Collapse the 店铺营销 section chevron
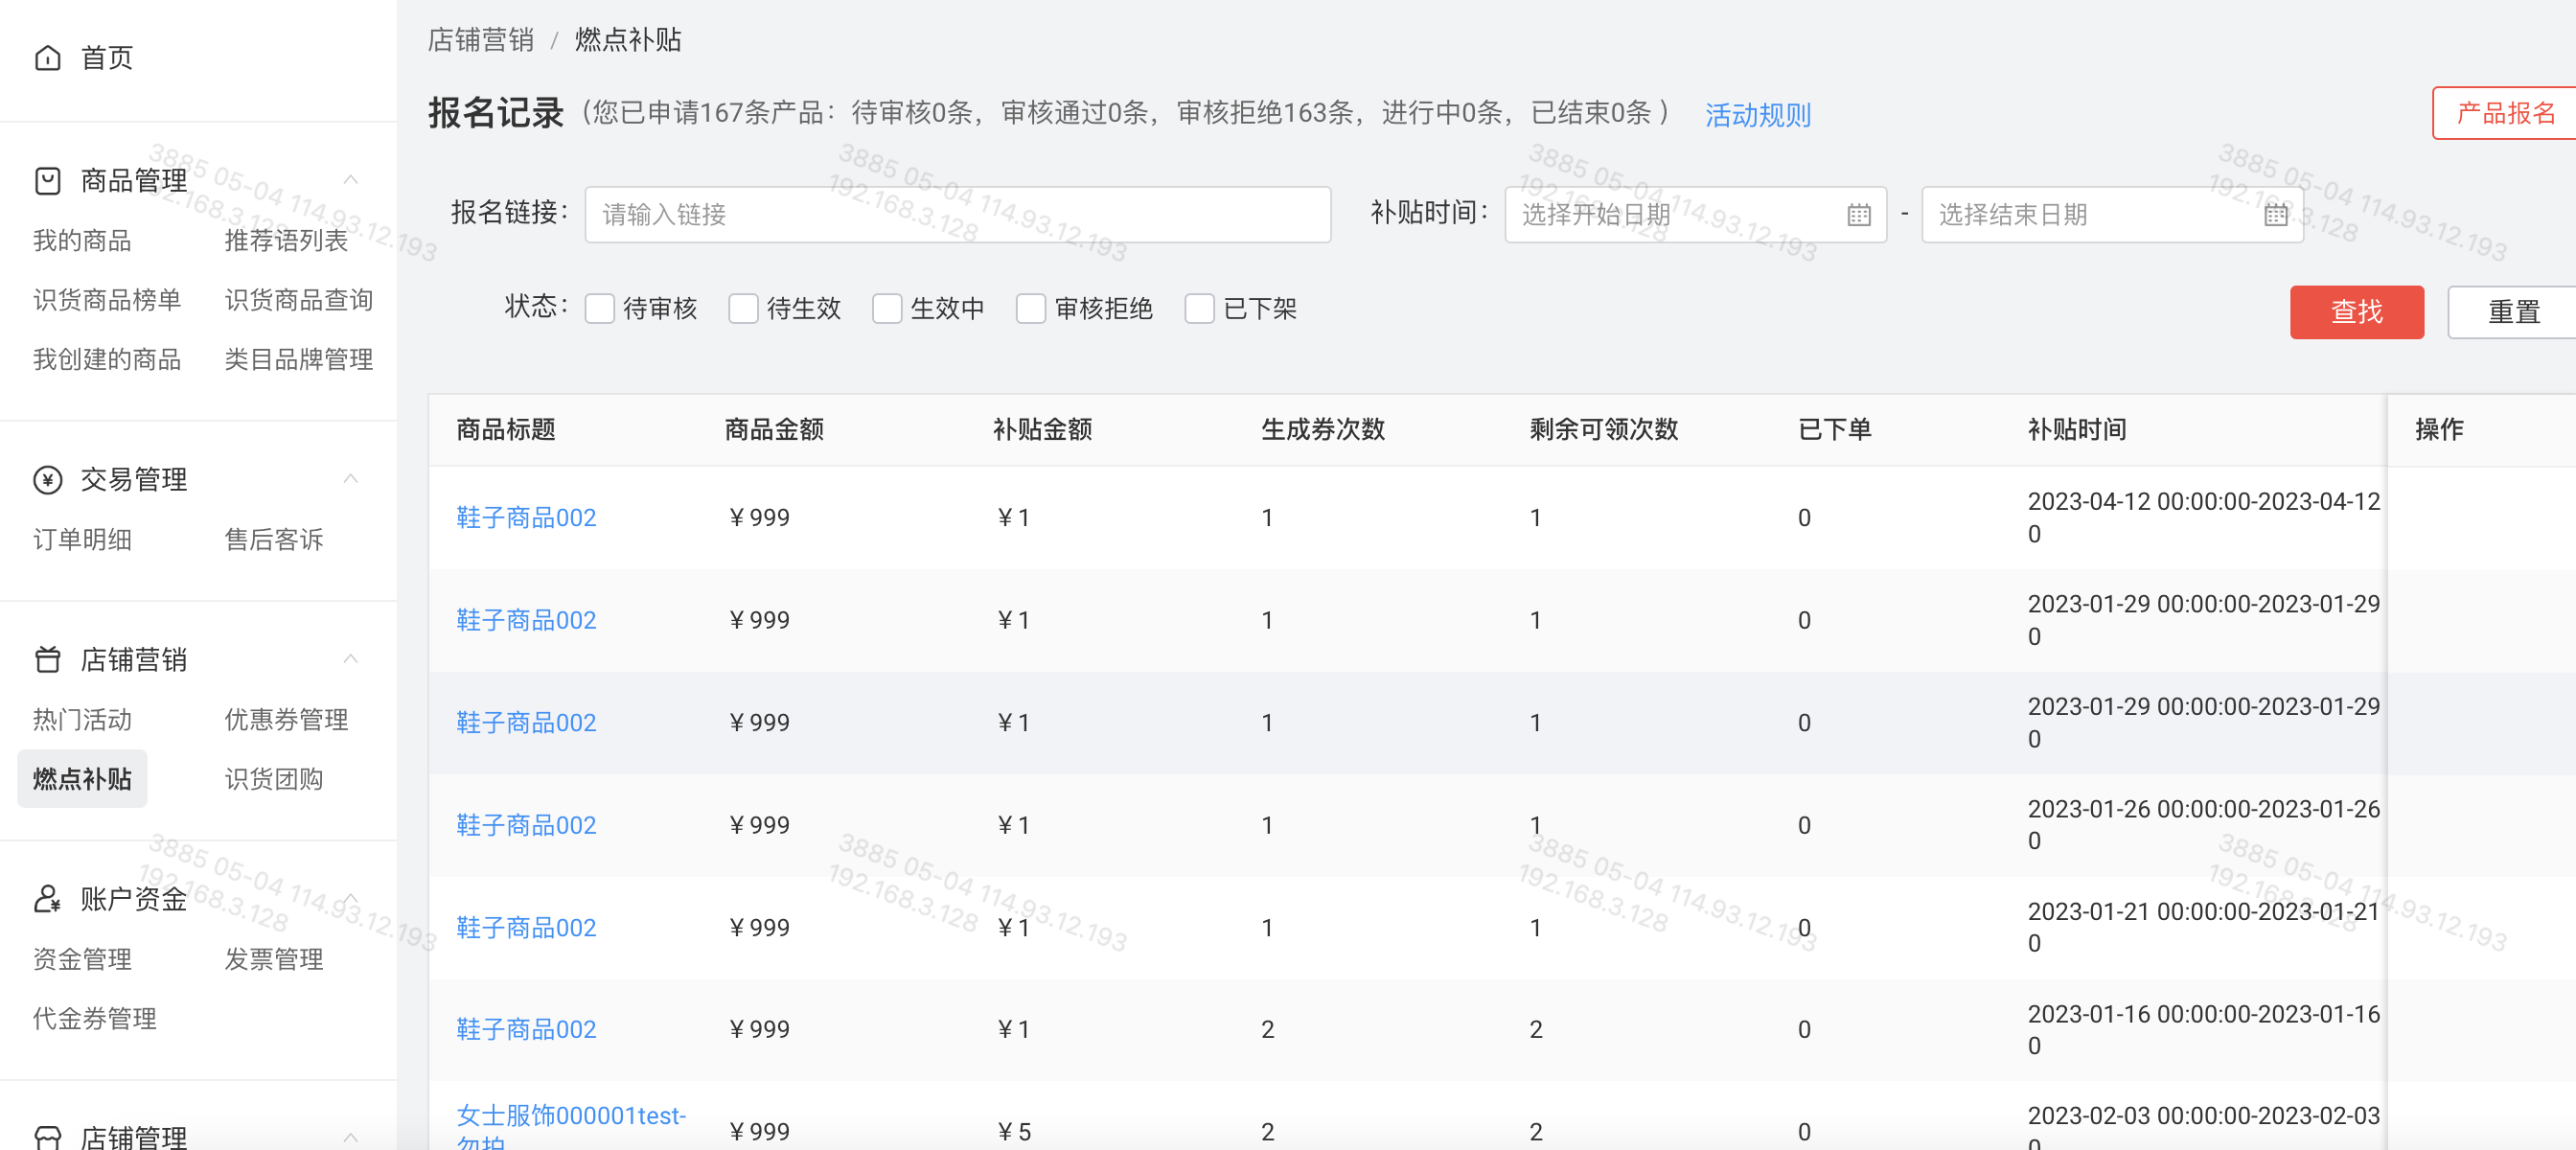The height and width of the screenshot is (1150, 2576). pyautogui.click(x=351, y=659)
